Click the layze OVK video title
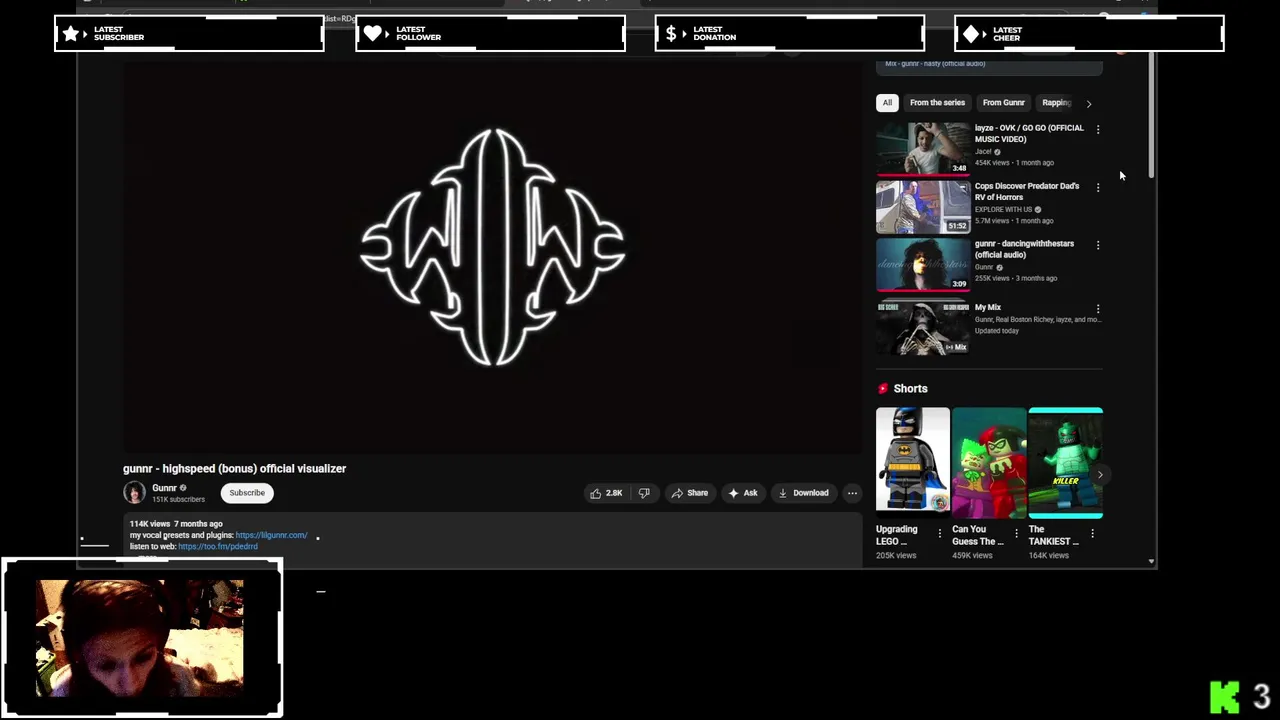1280x720 pixels. pyautogui.click(x=1029, y=133)
